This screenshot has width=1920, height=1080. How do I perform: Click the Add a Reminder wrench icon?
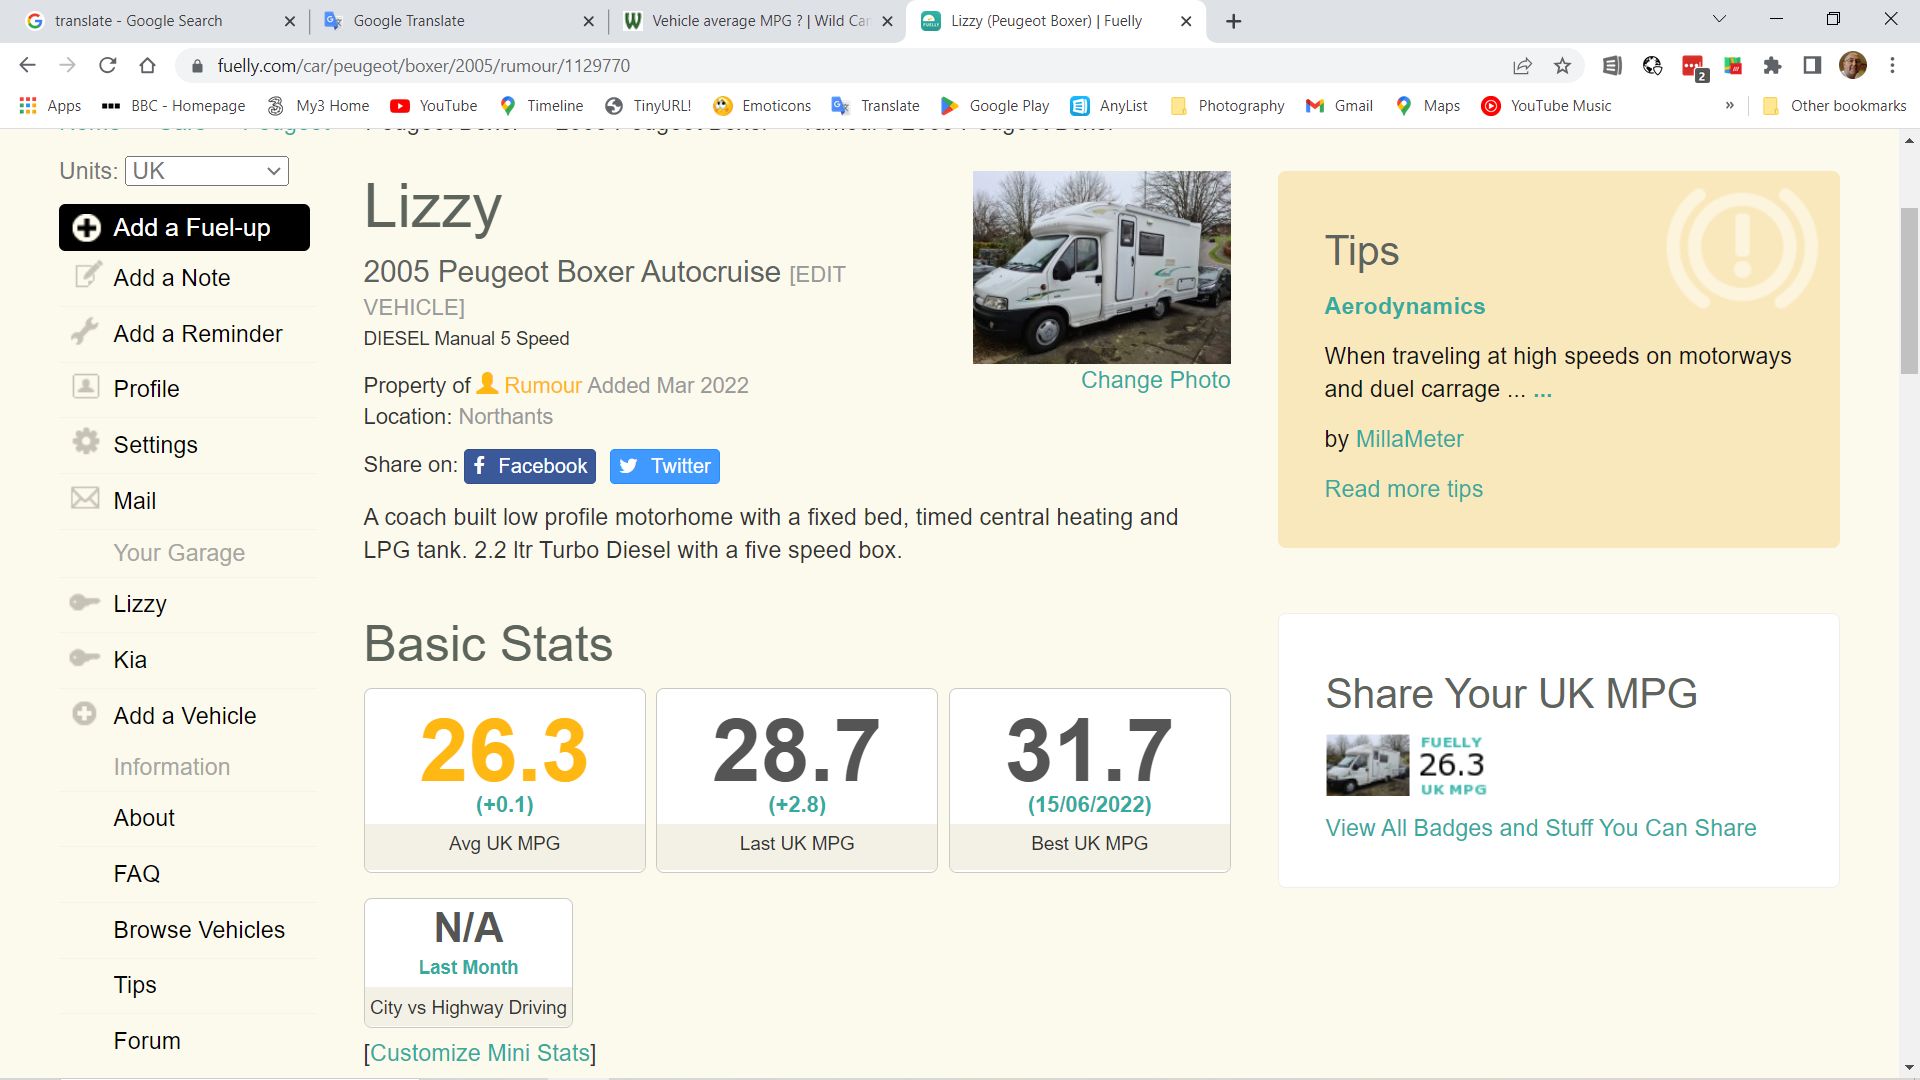point(85,331)
